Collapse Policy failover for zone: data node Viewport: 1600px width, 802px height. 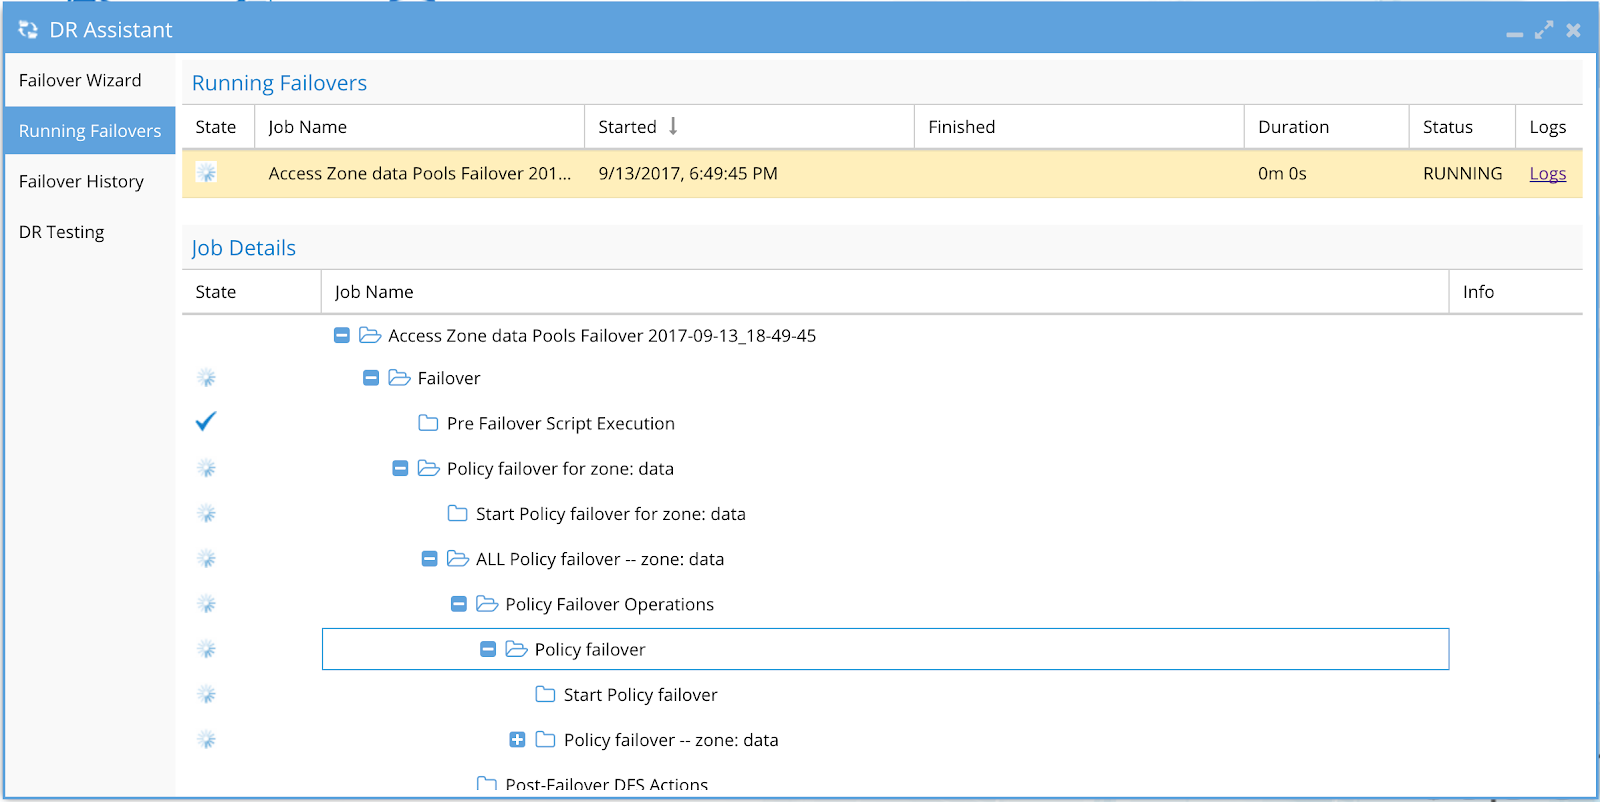400,468
